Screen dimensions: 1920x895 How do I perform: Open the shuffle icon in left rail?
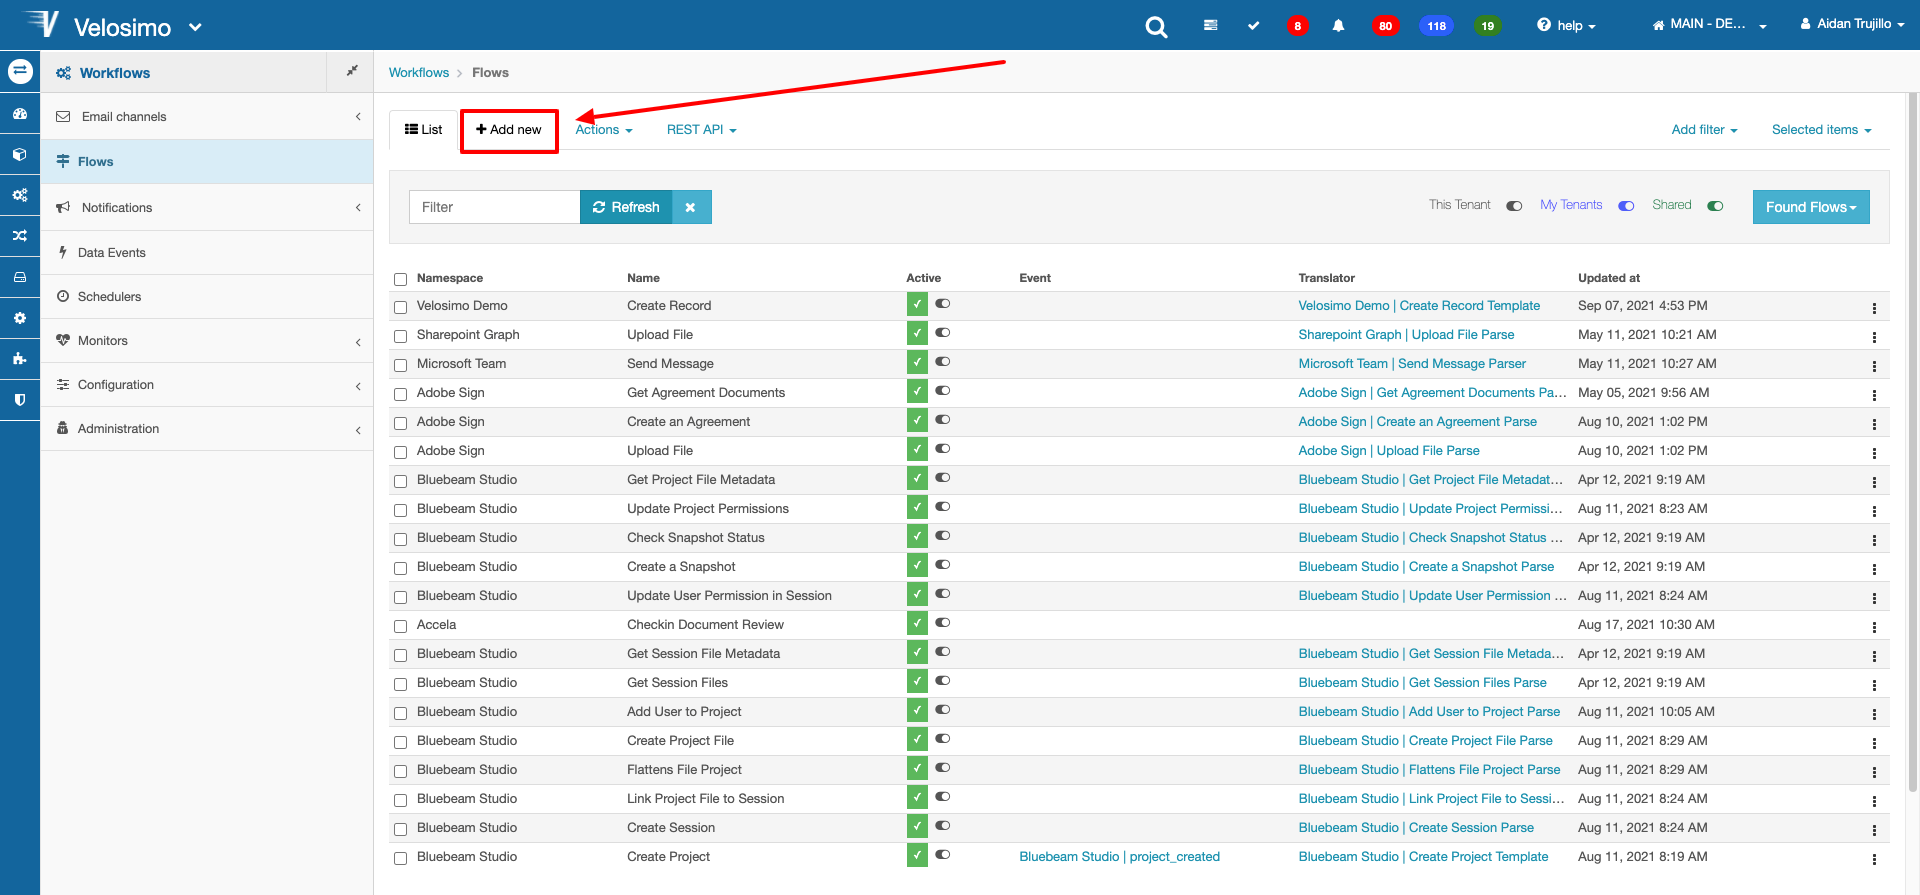[x=20, y=236]
